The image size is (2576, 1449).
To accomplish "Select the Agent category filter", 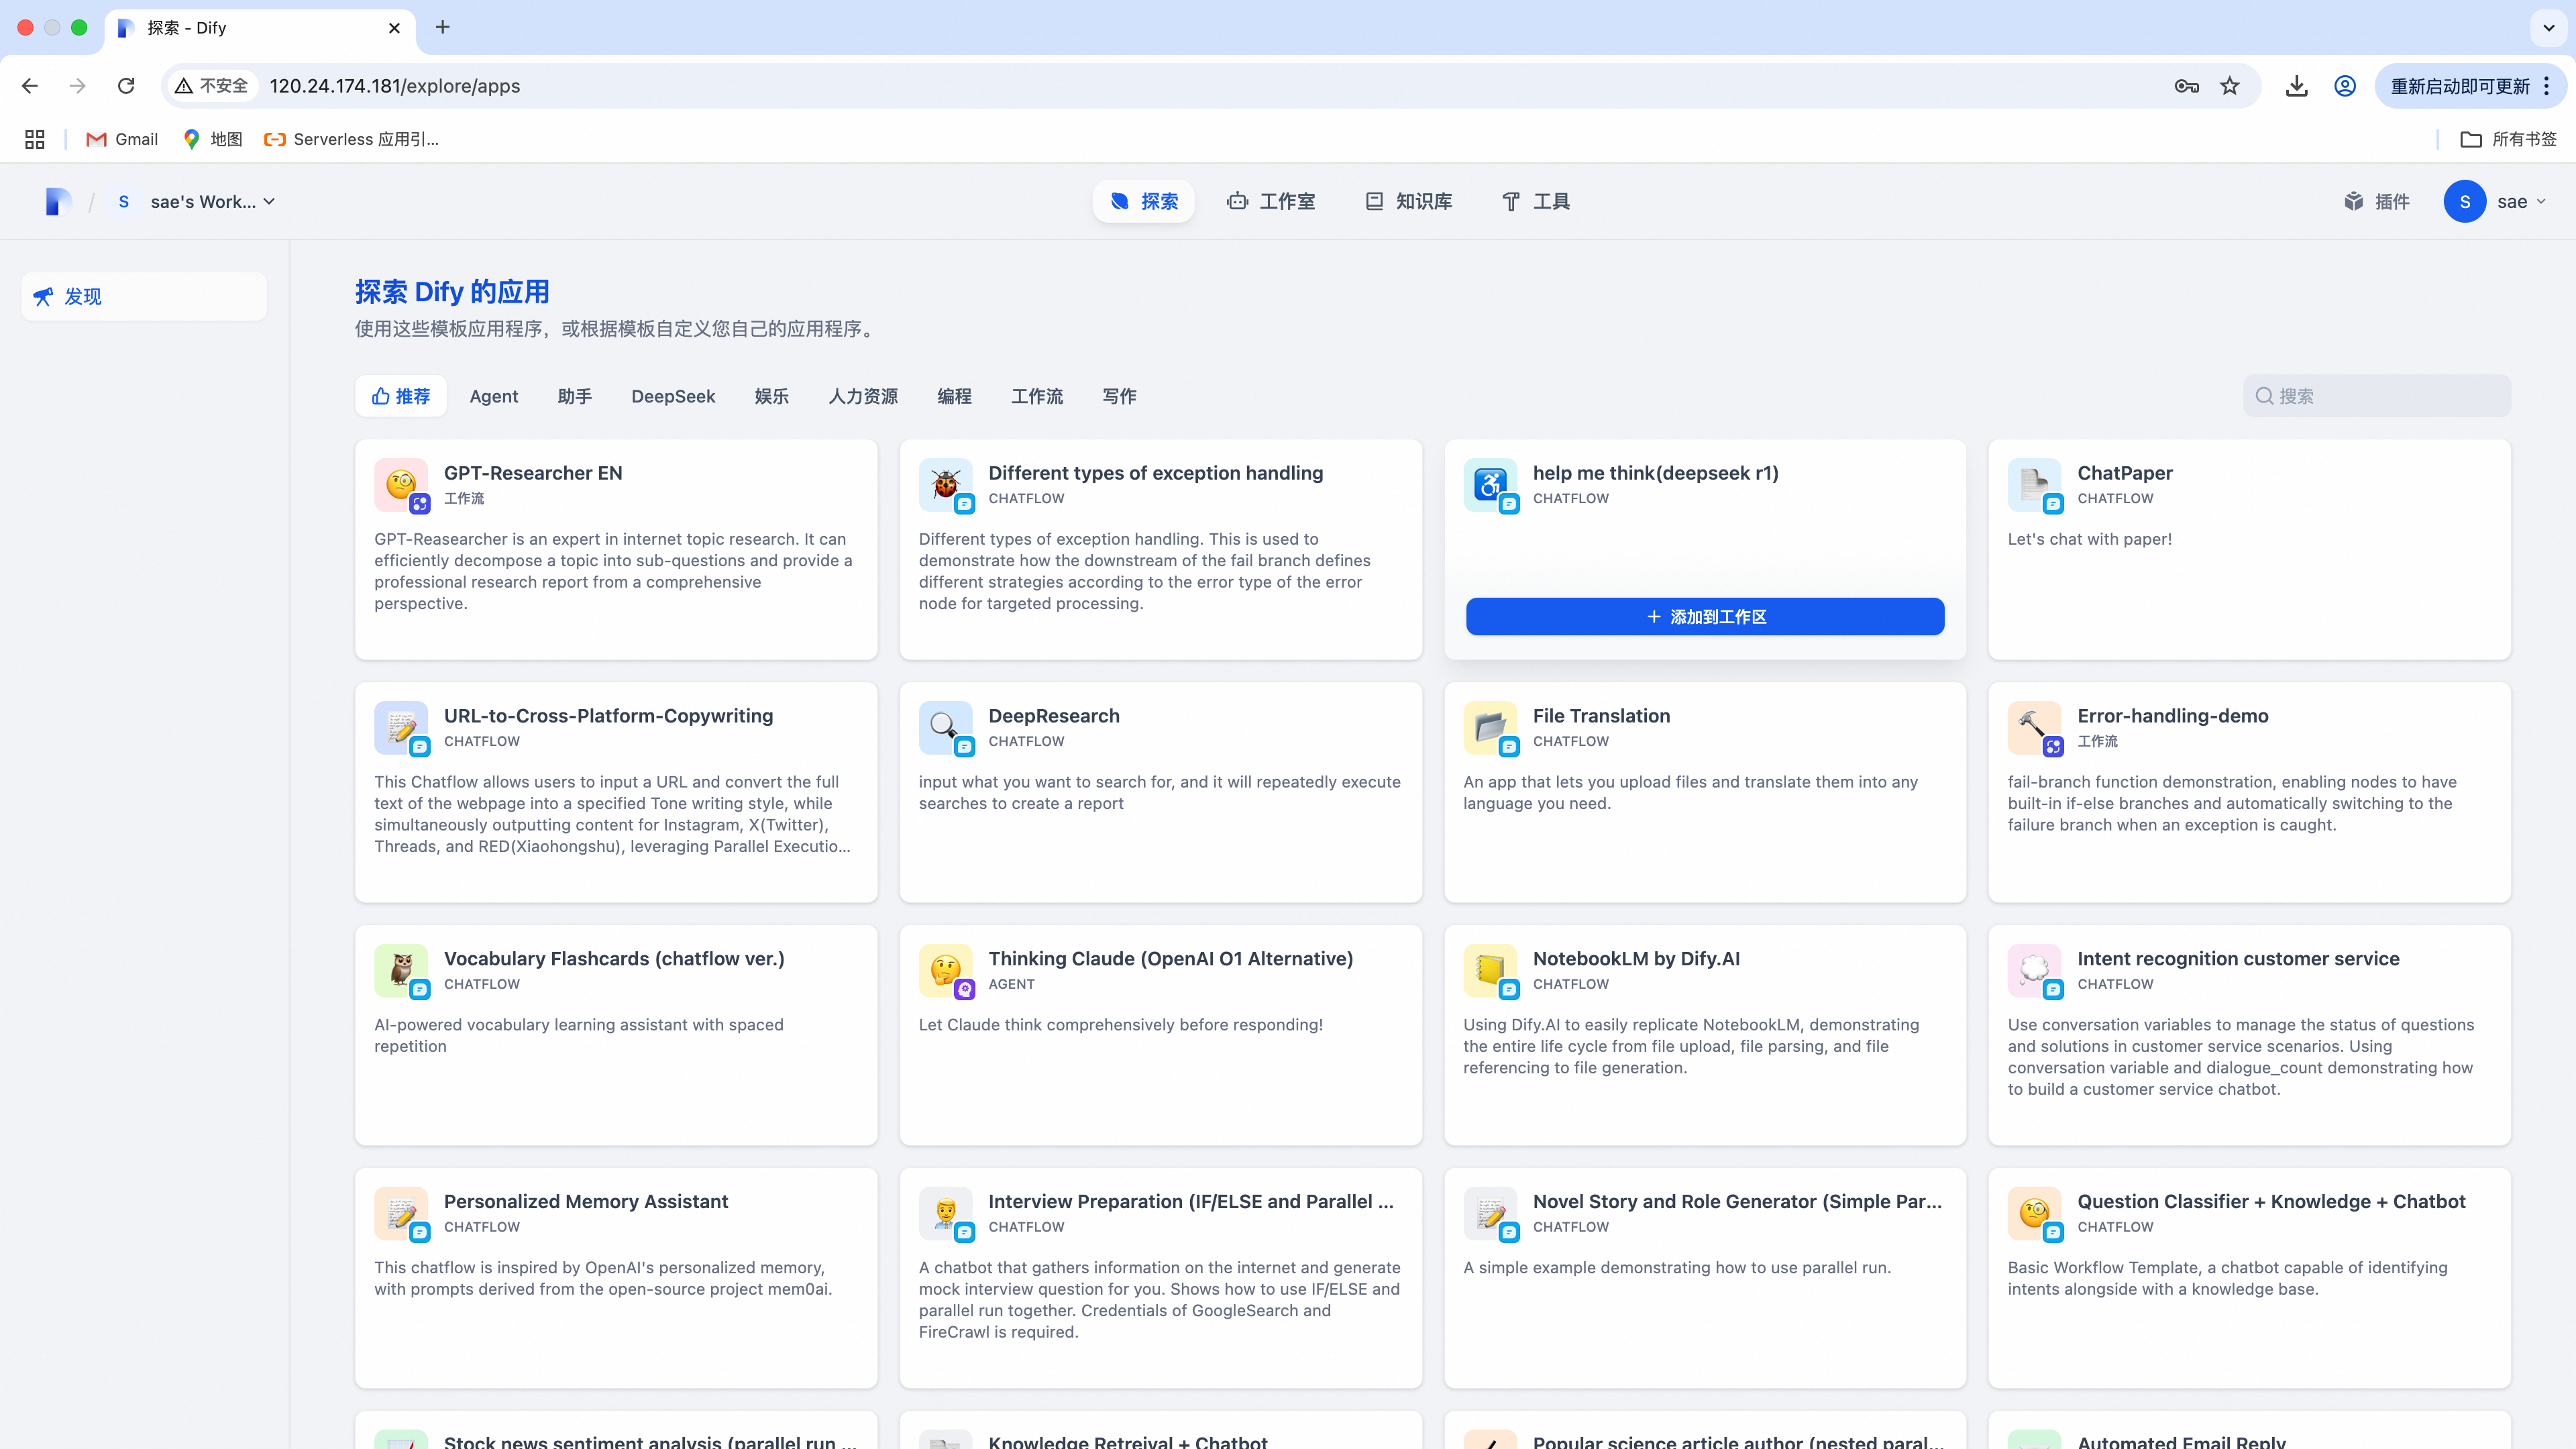I will [x=493, y=396].
